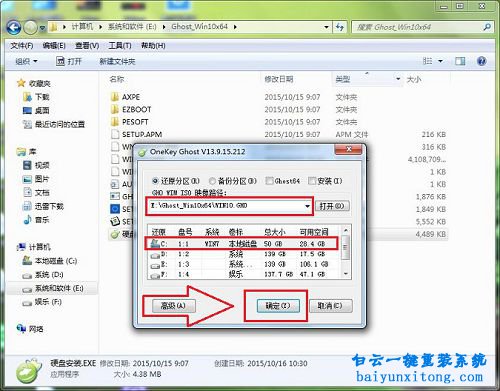Click the 确定(Y) button
Screen dimensions: 500x391
(278, 306)
